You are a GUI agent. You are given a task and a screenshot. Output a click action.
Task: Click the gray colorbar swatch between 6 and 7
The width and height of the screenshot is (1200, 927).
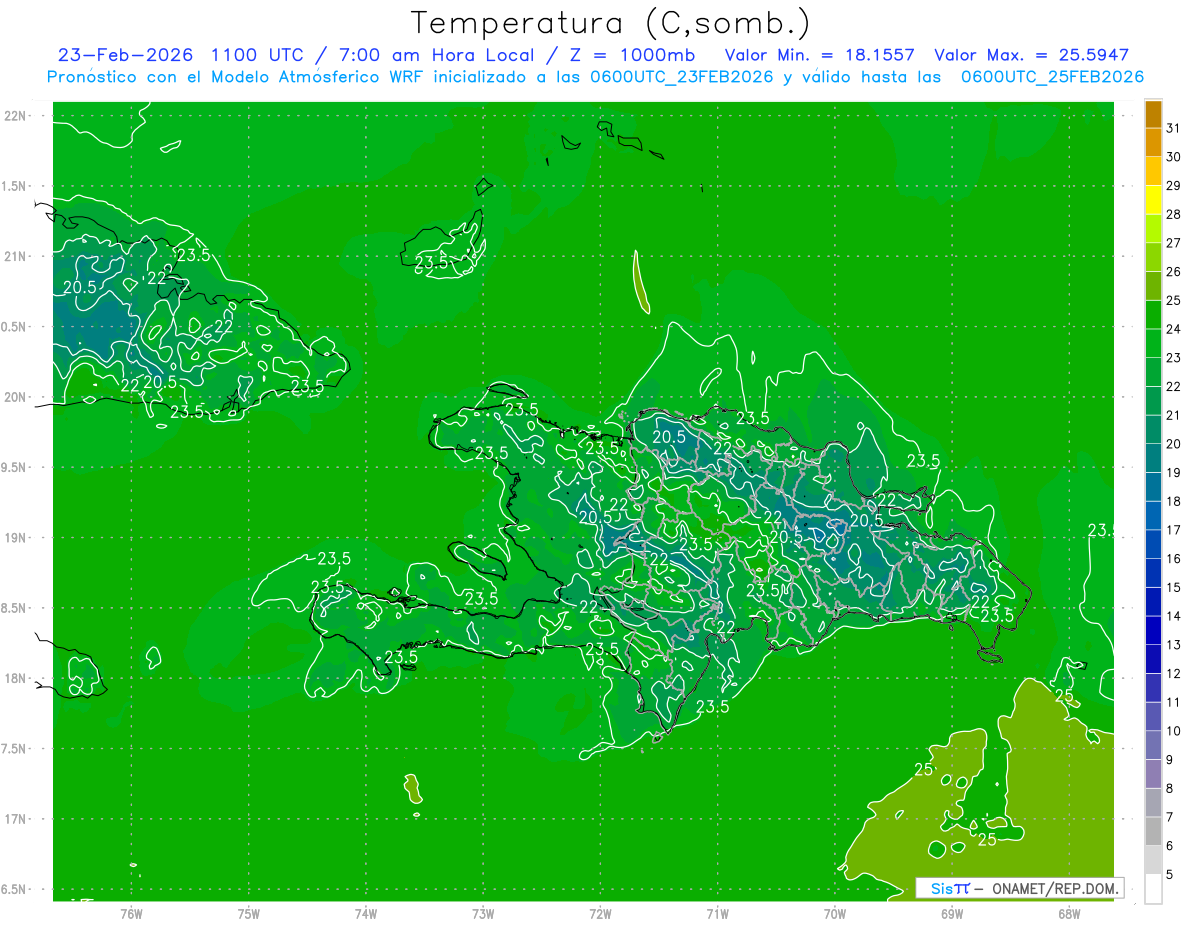pyautogui.click(x=1153, y=832)
